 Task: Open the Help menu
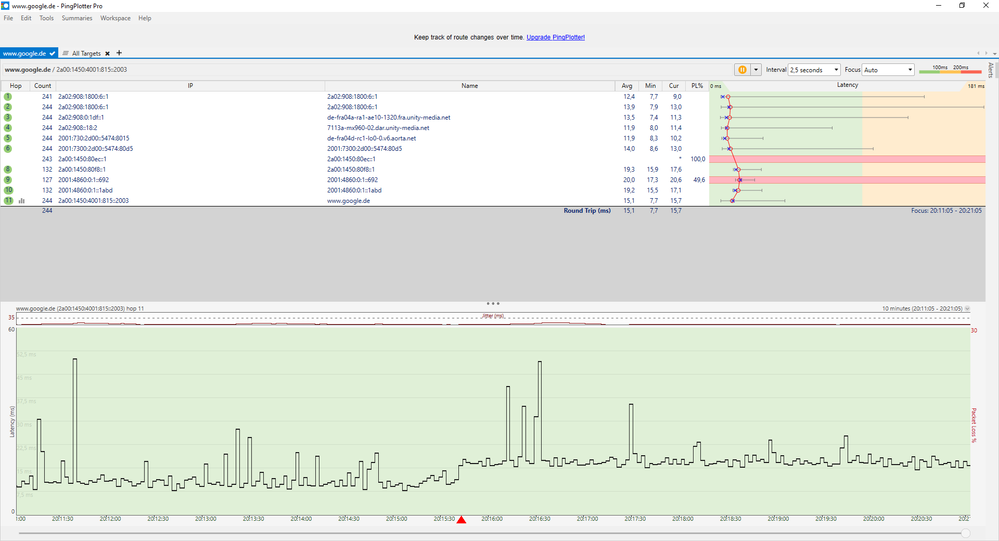click(145, 18)
